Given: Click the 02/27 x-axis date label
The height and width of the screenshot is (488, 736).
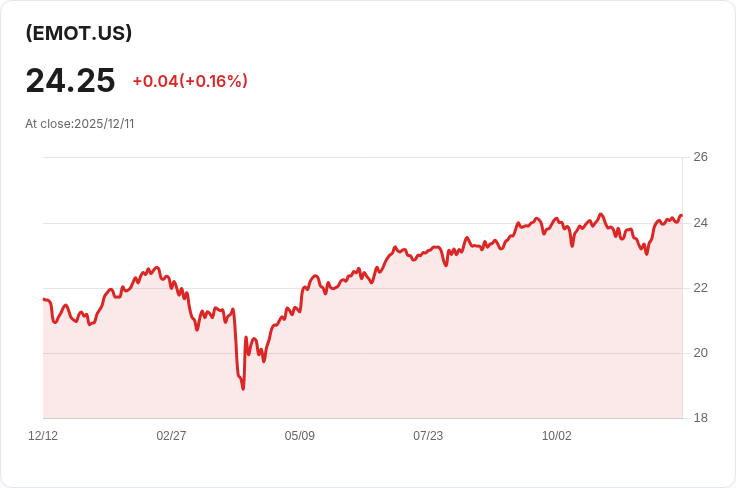Looking at the screenshot, I should [171, 436].
